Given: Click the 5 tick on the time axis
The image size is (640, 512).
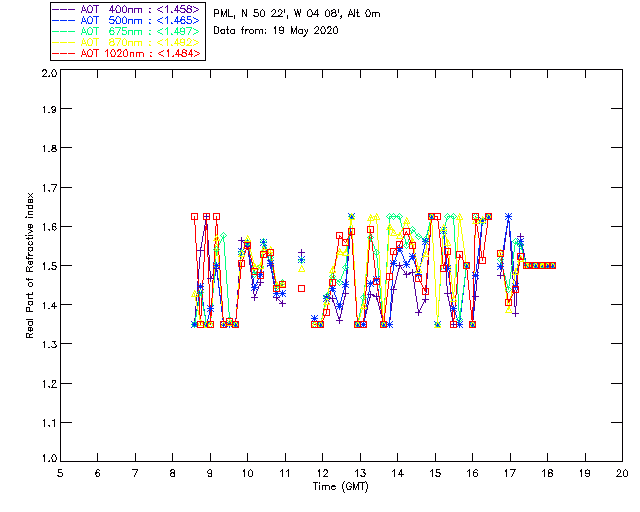Looking at the screenshot, I should pos(60,472).
